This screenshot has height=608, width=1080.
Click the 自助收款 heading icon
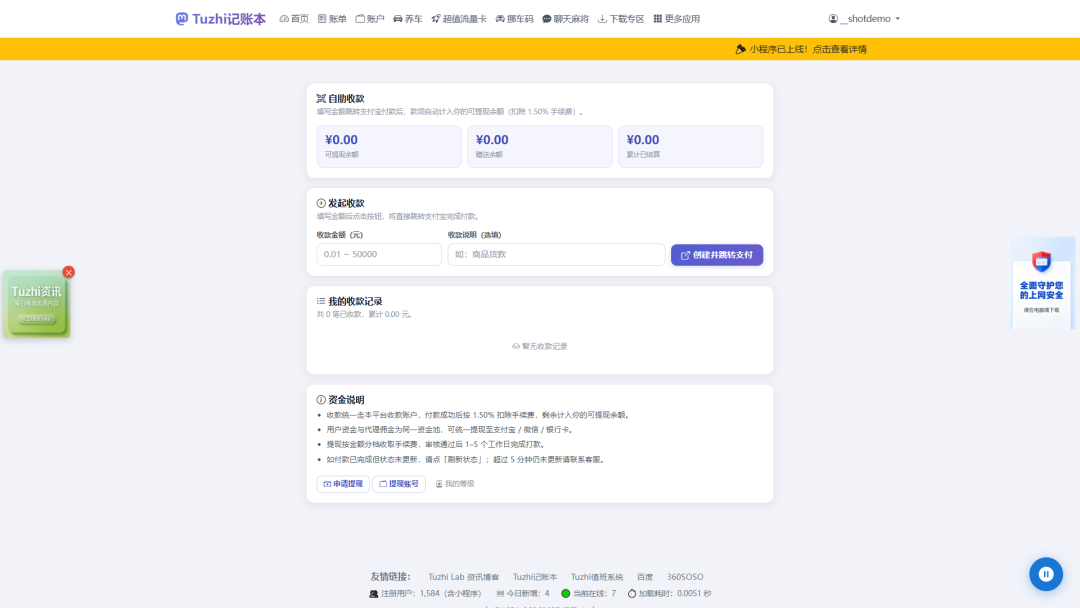[321, 98]
